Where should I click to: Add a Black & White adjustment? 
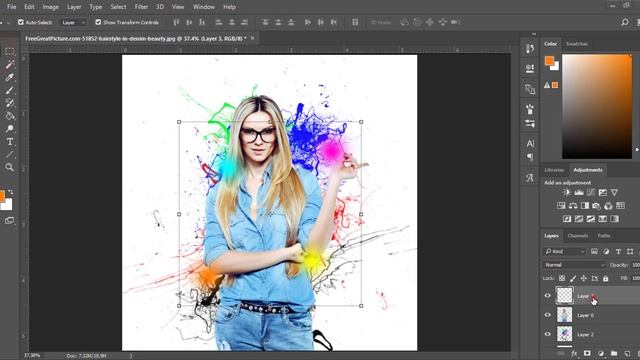coord(585,205)
